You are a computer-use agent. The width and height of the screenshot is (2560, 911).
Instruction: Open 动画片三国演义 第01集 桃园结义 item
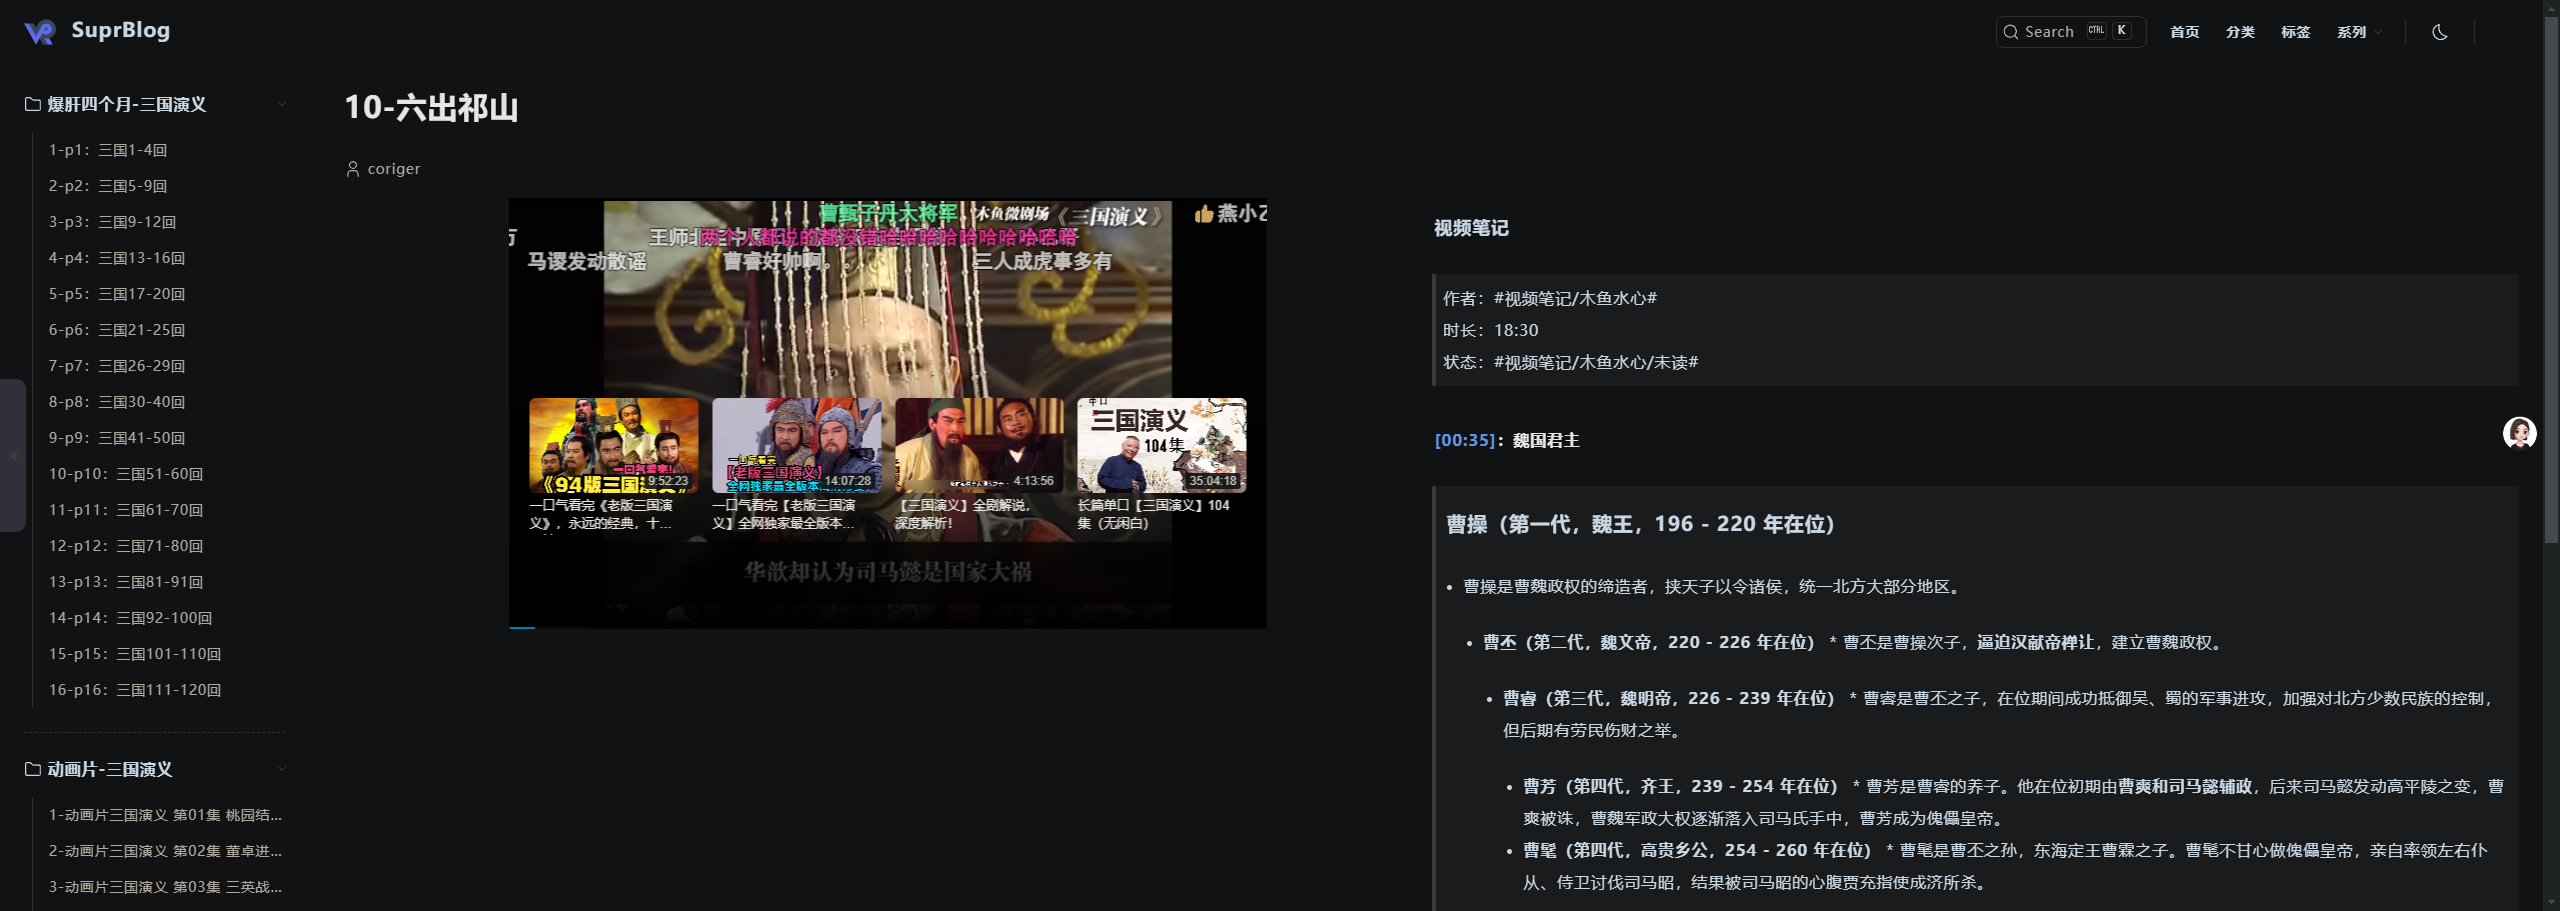tap(165, 815)
